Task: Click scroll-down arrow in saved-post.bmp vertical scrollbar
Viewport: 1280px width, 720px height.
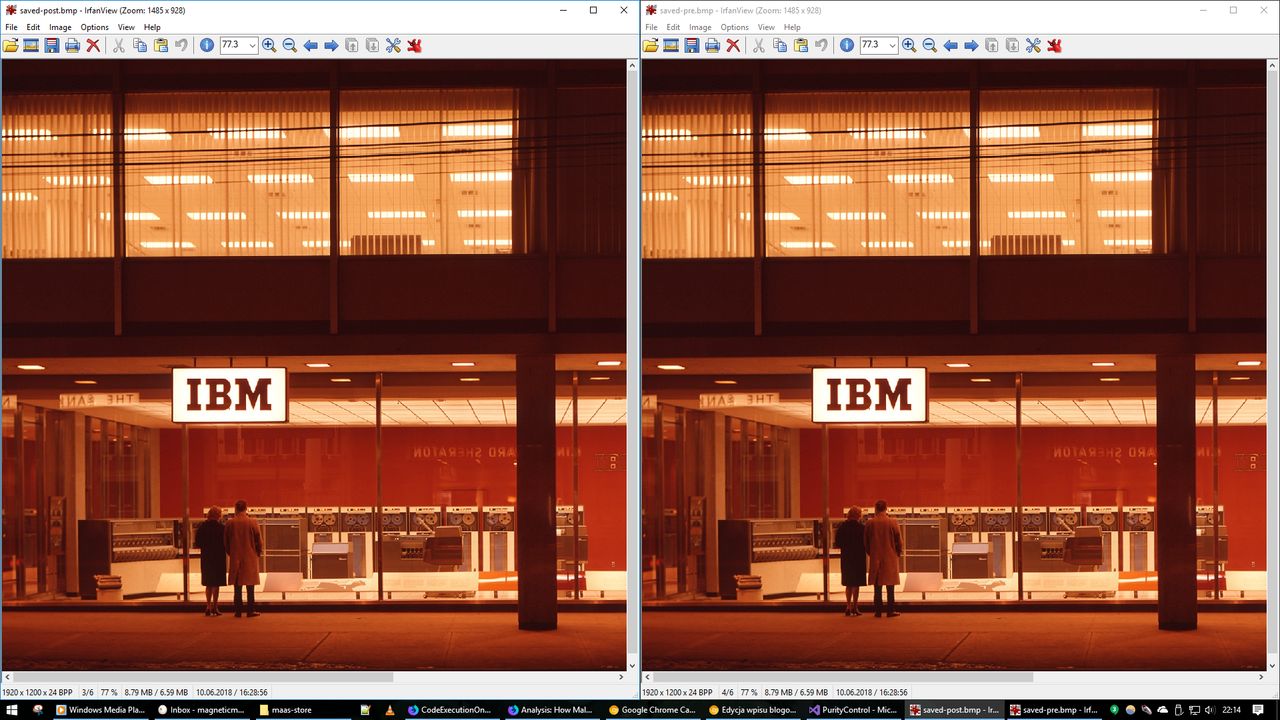Action: [632, 665]
